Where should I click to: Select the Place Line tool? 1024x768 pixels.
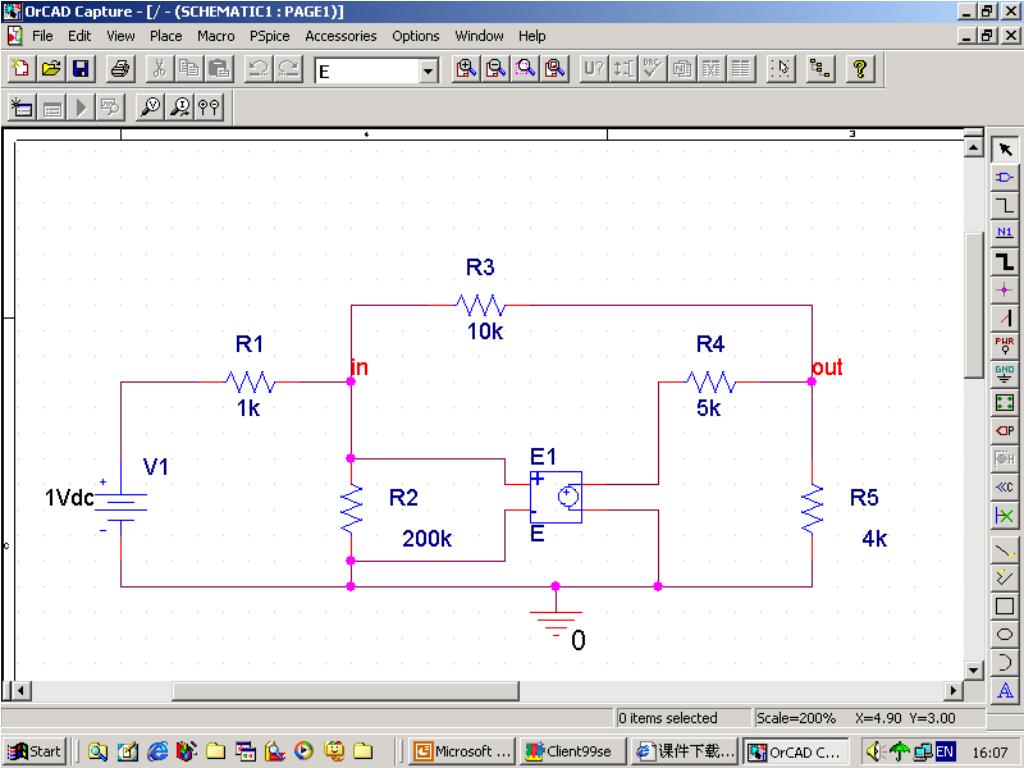click(1004, 551)
